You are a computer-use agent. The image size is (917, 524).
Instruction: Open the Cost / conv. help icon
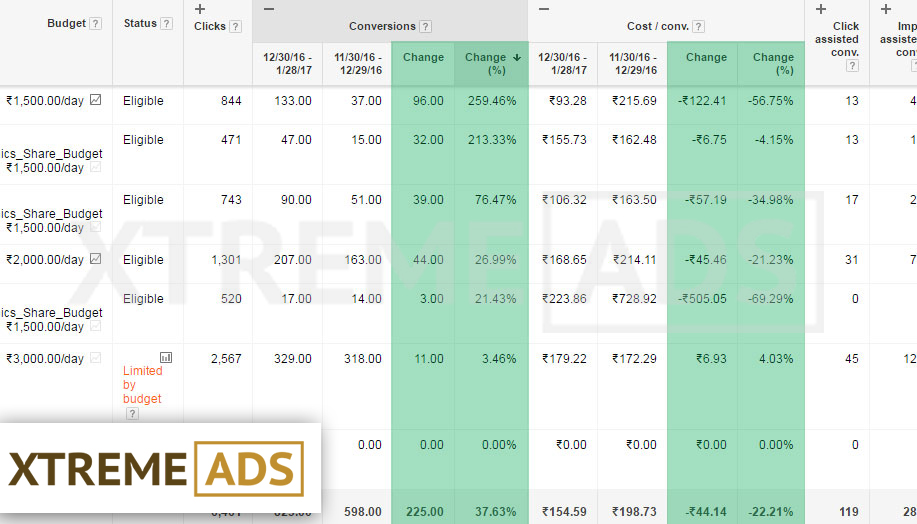click(698, 26)
